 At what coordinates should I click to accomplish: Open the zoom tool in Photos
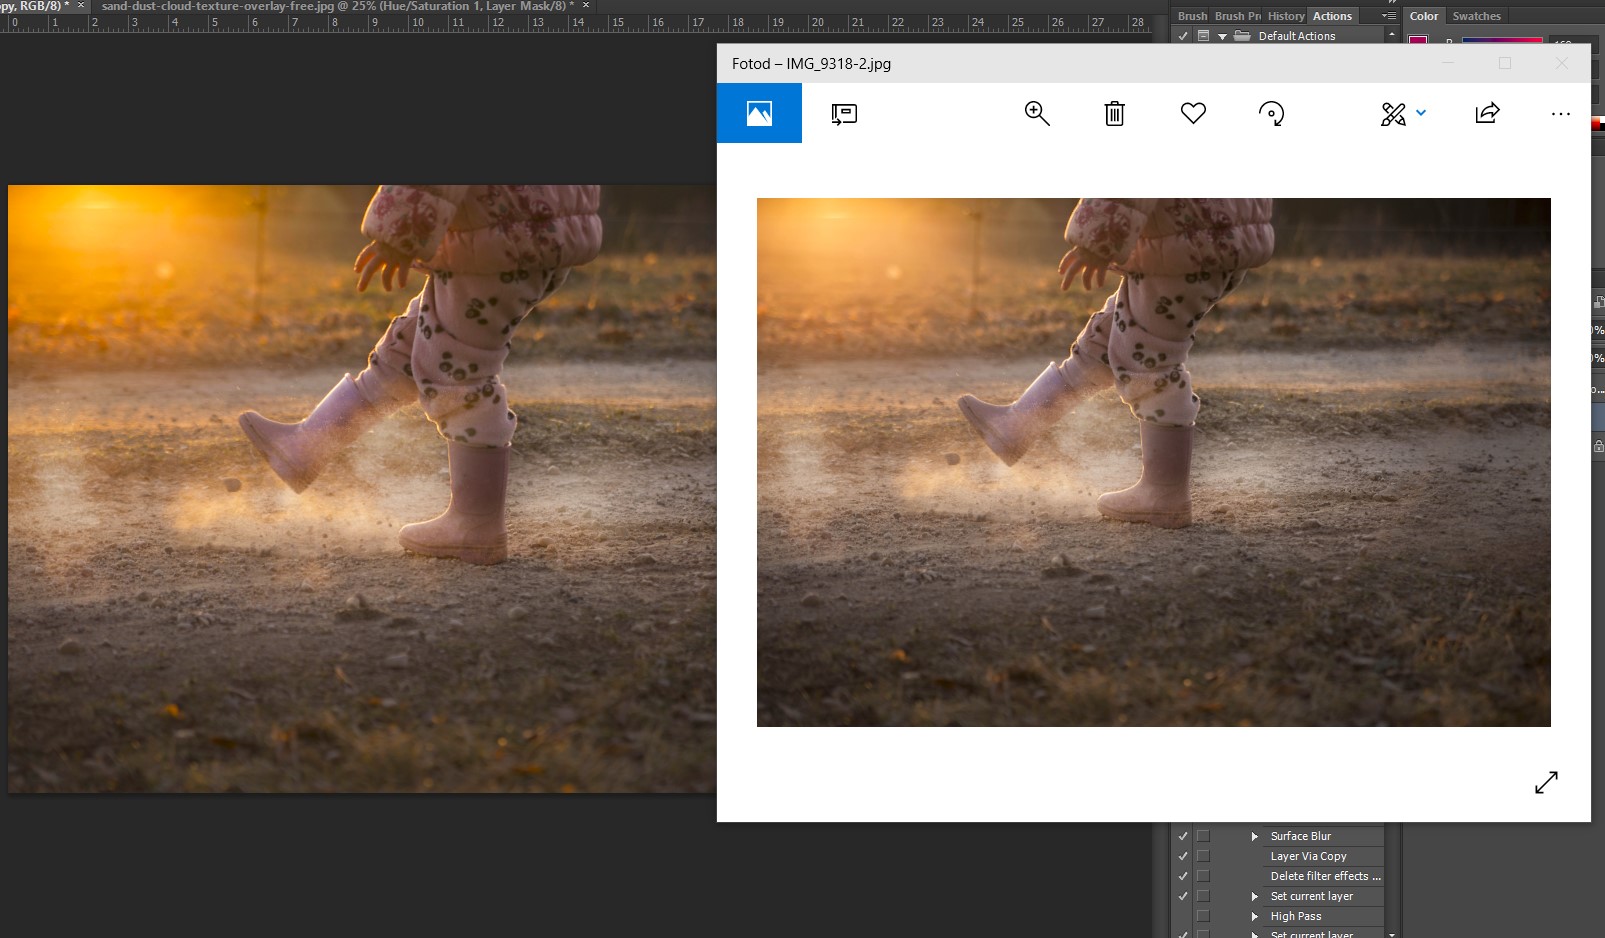click(1037, 113)
